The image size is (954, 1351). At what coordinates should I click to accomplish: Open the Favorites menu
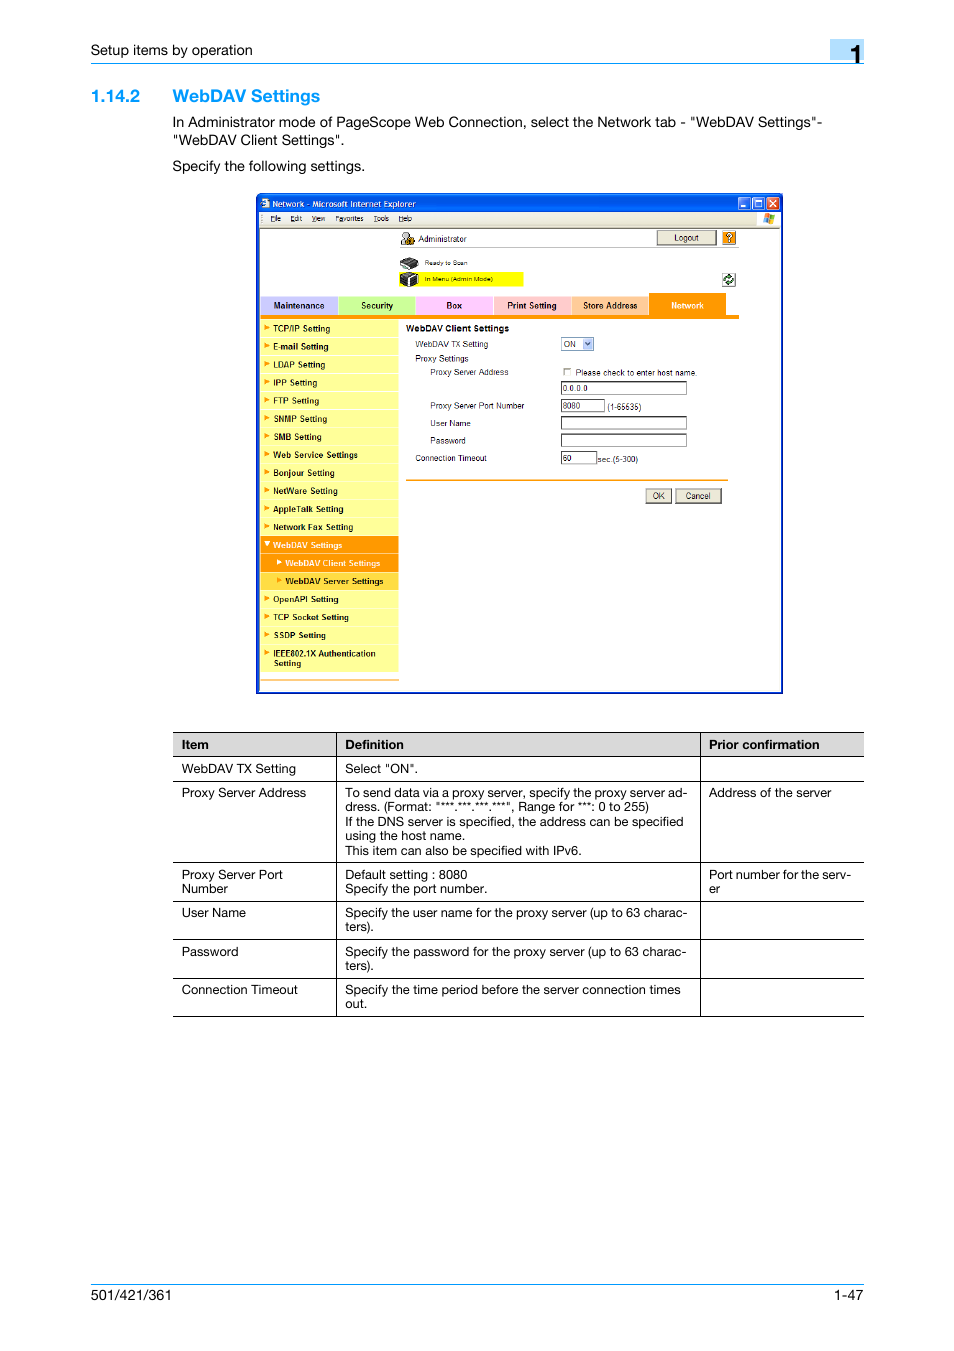pos(349,218)
